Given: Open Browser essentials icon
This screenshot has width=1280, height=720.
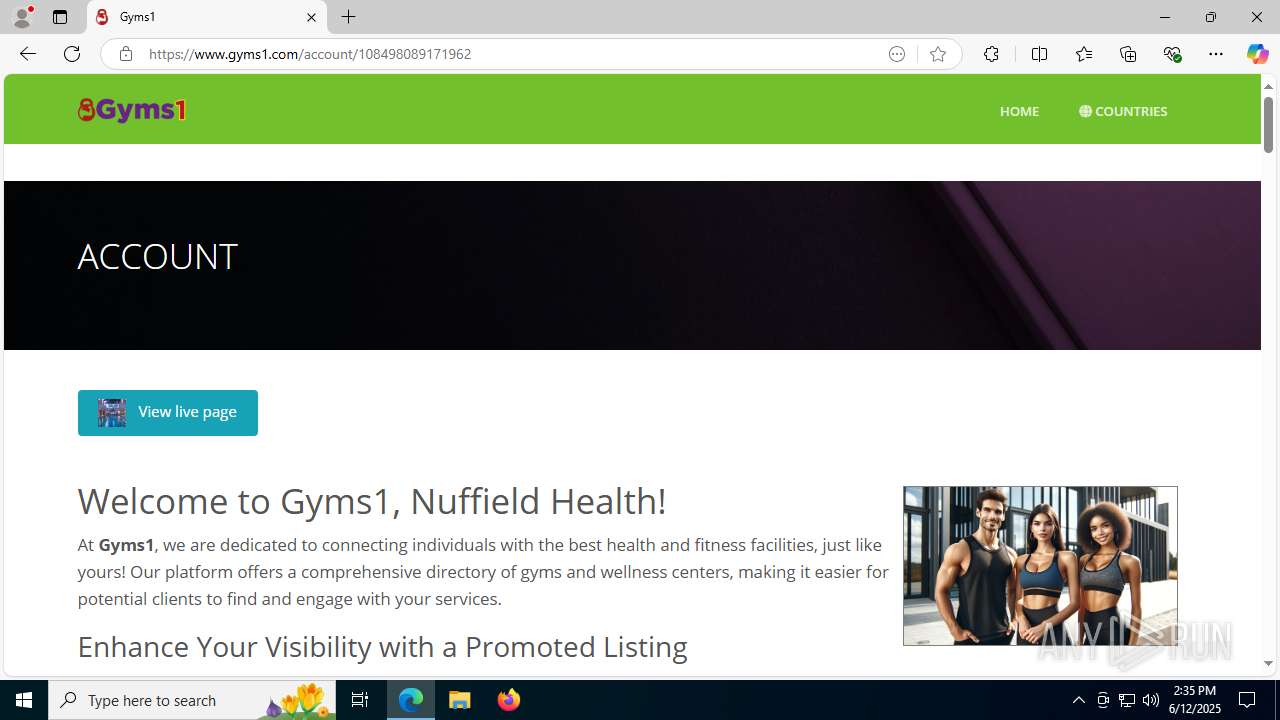Looking at the screenshot, I should pos(1172,54).
